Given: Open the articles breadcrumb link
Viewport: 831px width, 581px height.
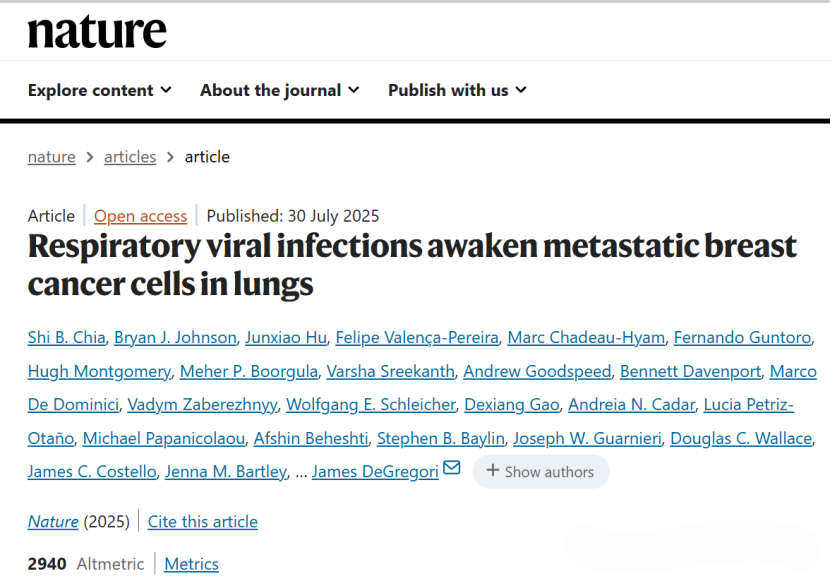Looking at the screenshot, I should pos(130,157).
